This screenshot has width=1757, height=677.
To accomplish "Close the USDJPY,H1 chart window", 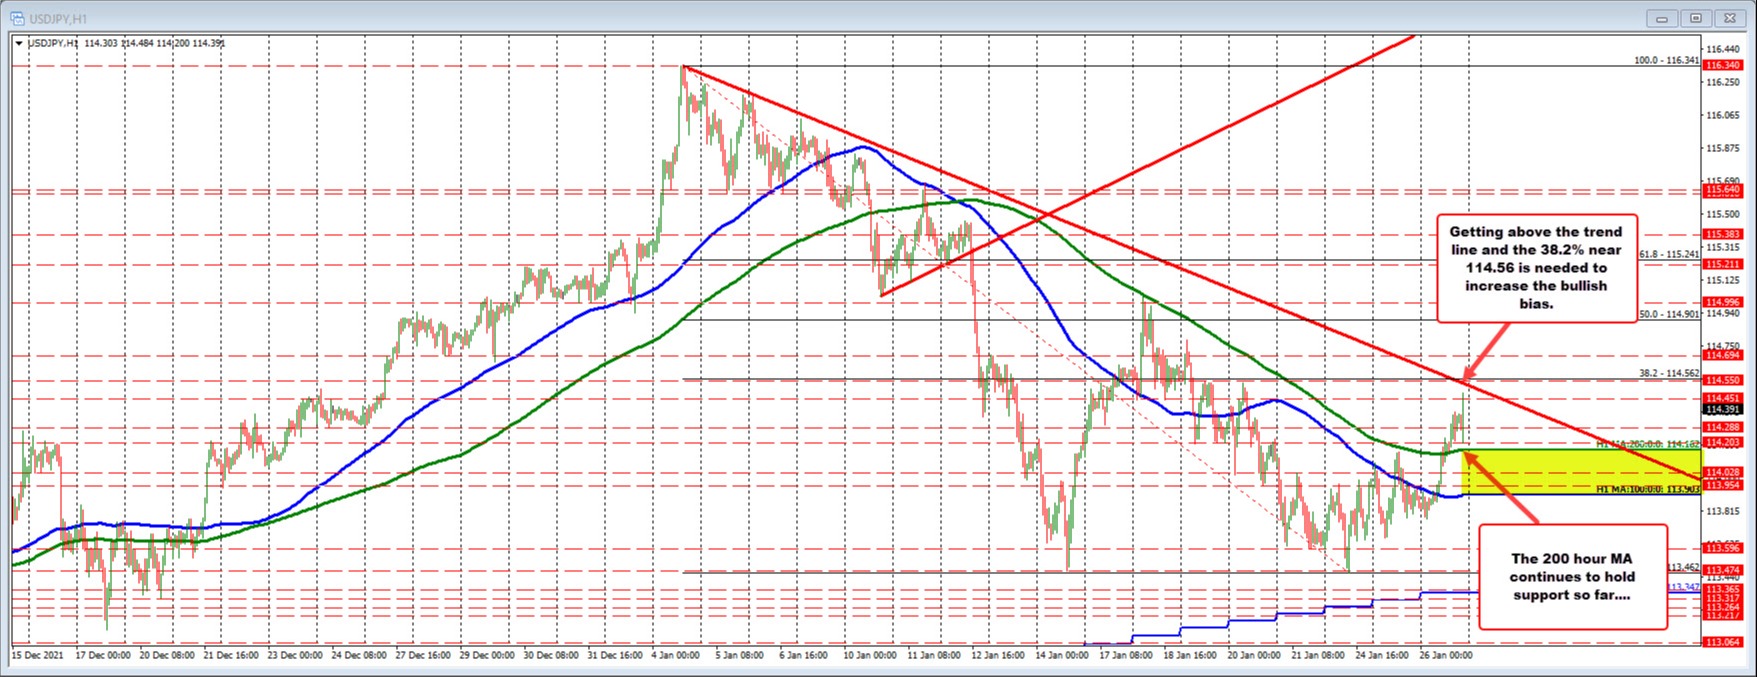I will pyautogui.click(x=1728, y=18).
